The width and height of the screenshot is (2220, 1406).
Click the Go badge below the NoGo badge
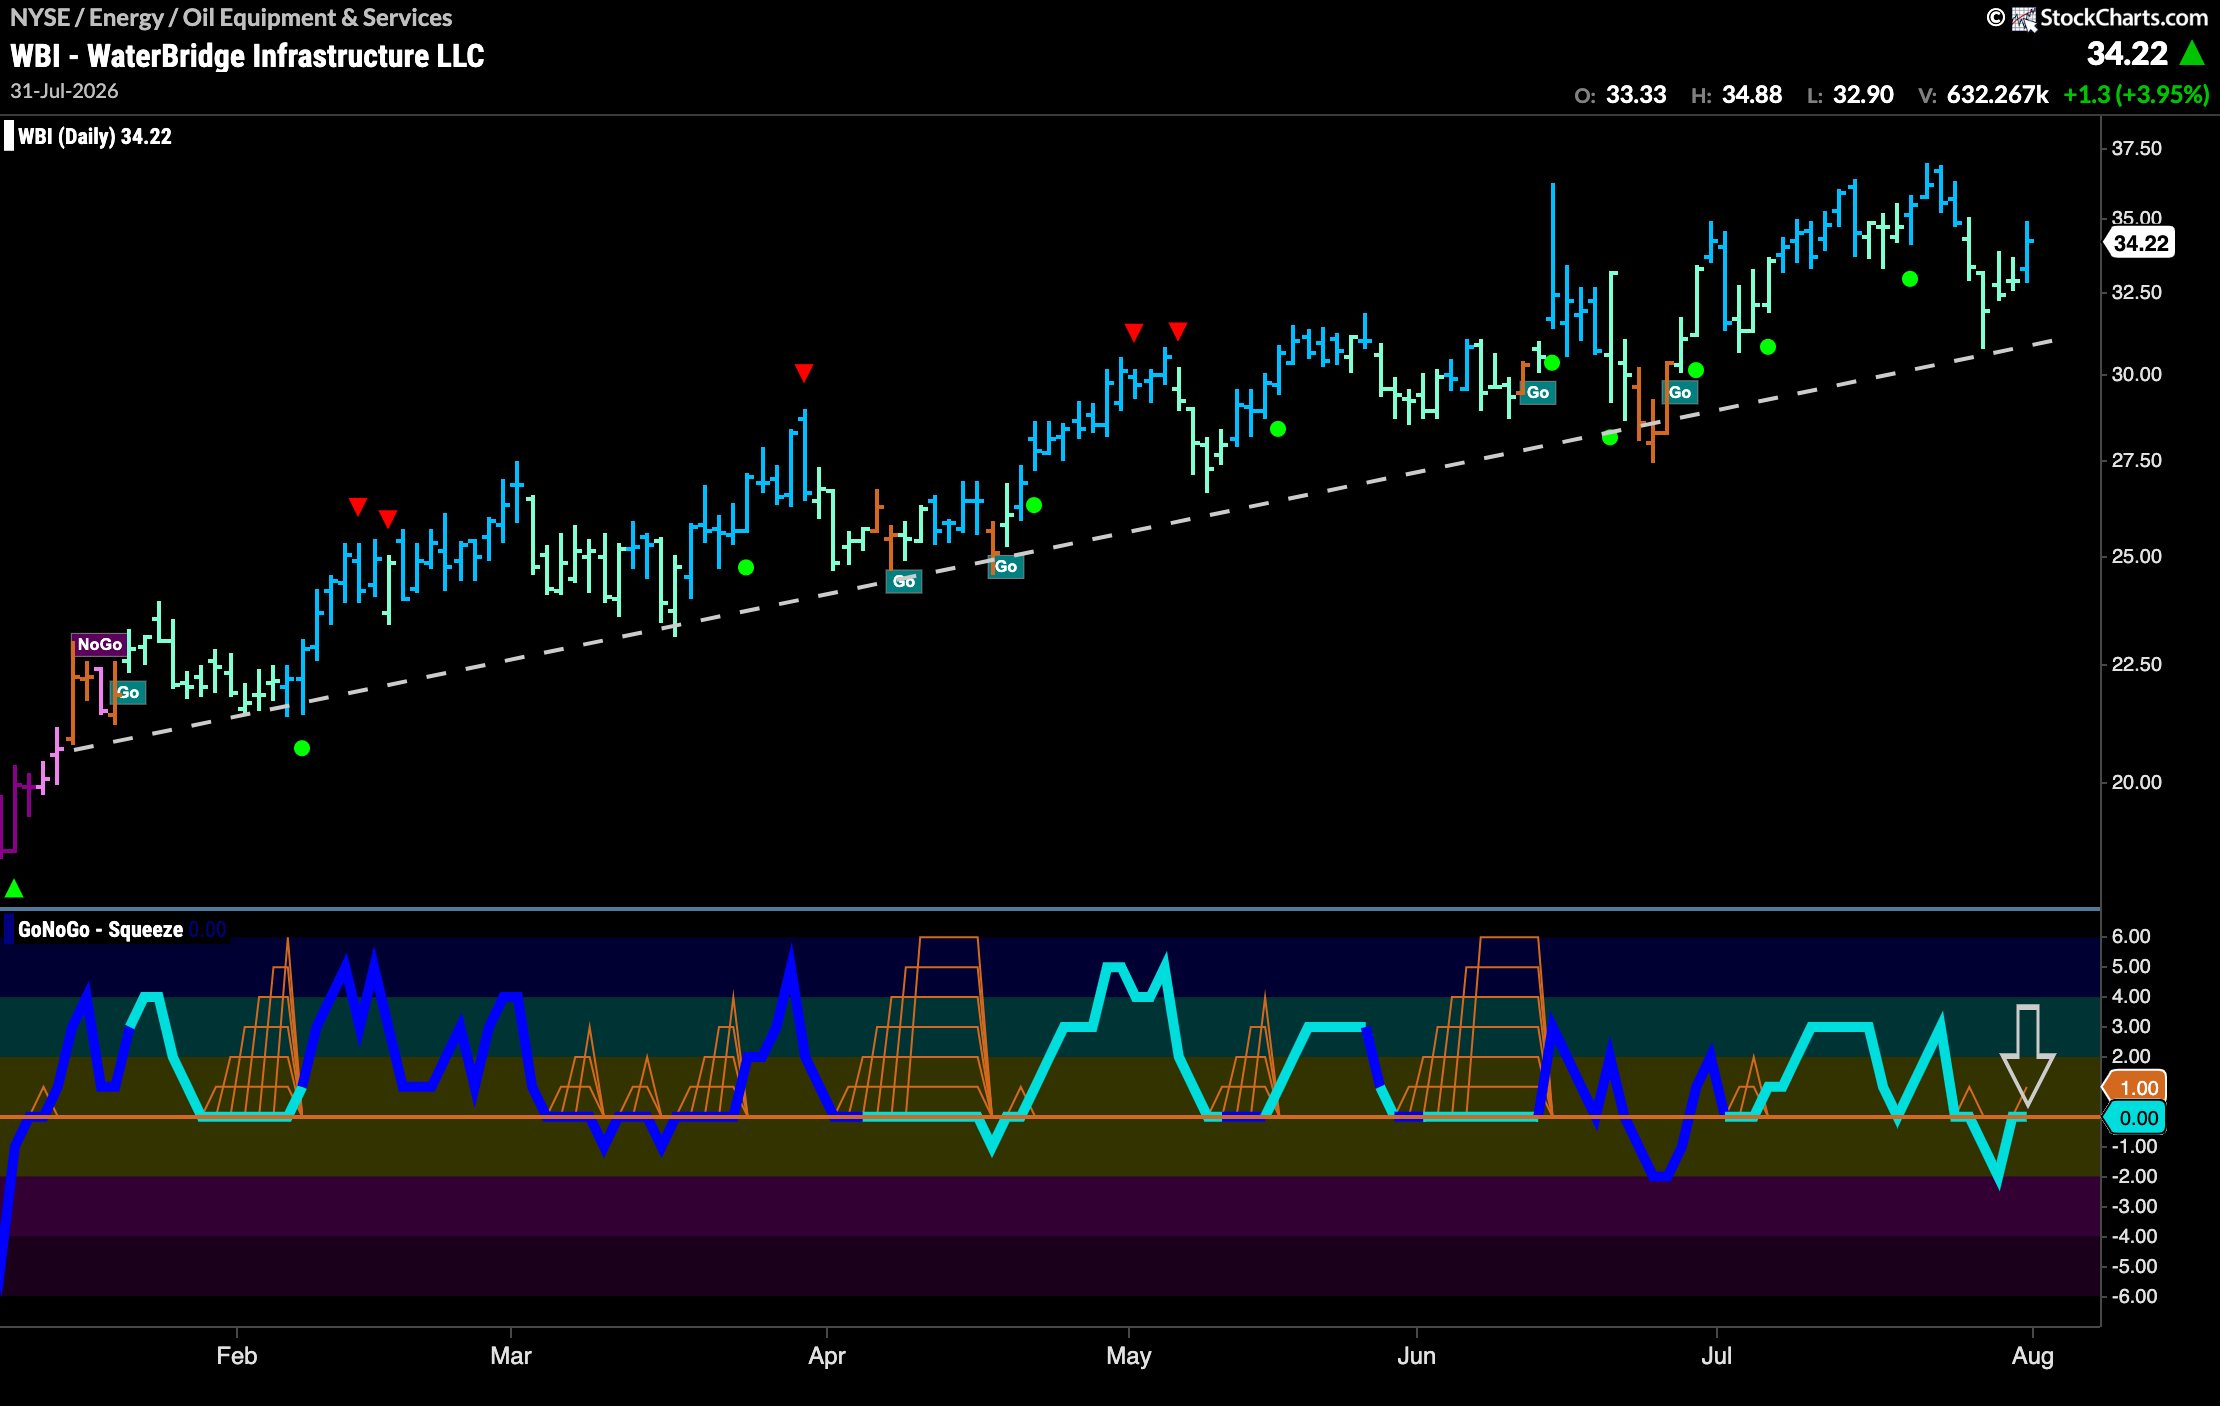click(128, 692)
